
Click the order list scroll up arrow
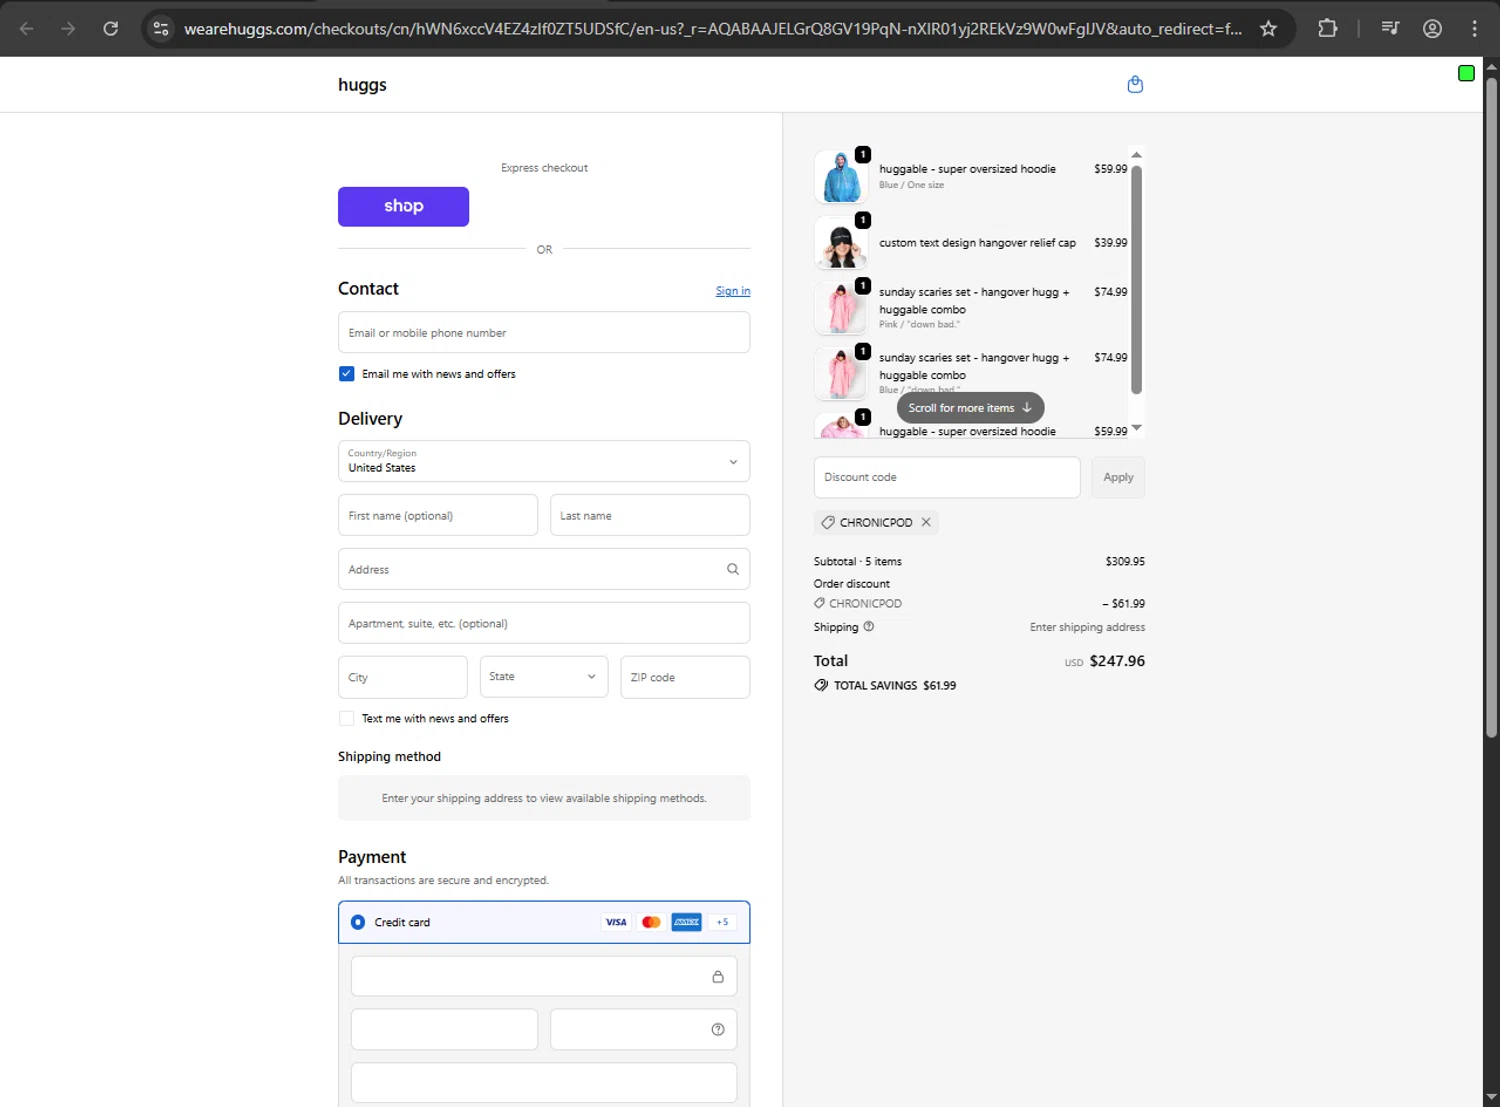tap(1136, 155)
